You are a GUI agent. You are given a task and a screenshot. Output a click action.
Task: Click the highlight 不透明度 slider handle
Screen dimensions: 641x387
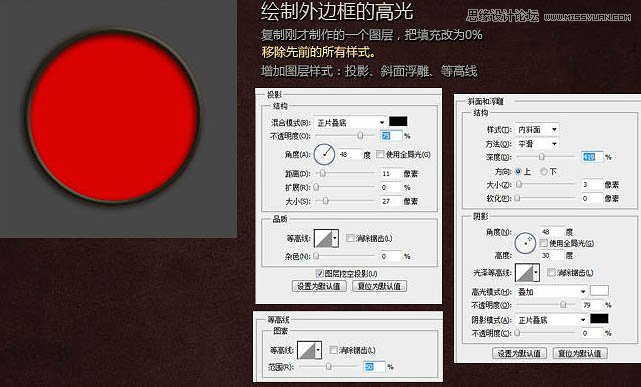click(563, 304)
